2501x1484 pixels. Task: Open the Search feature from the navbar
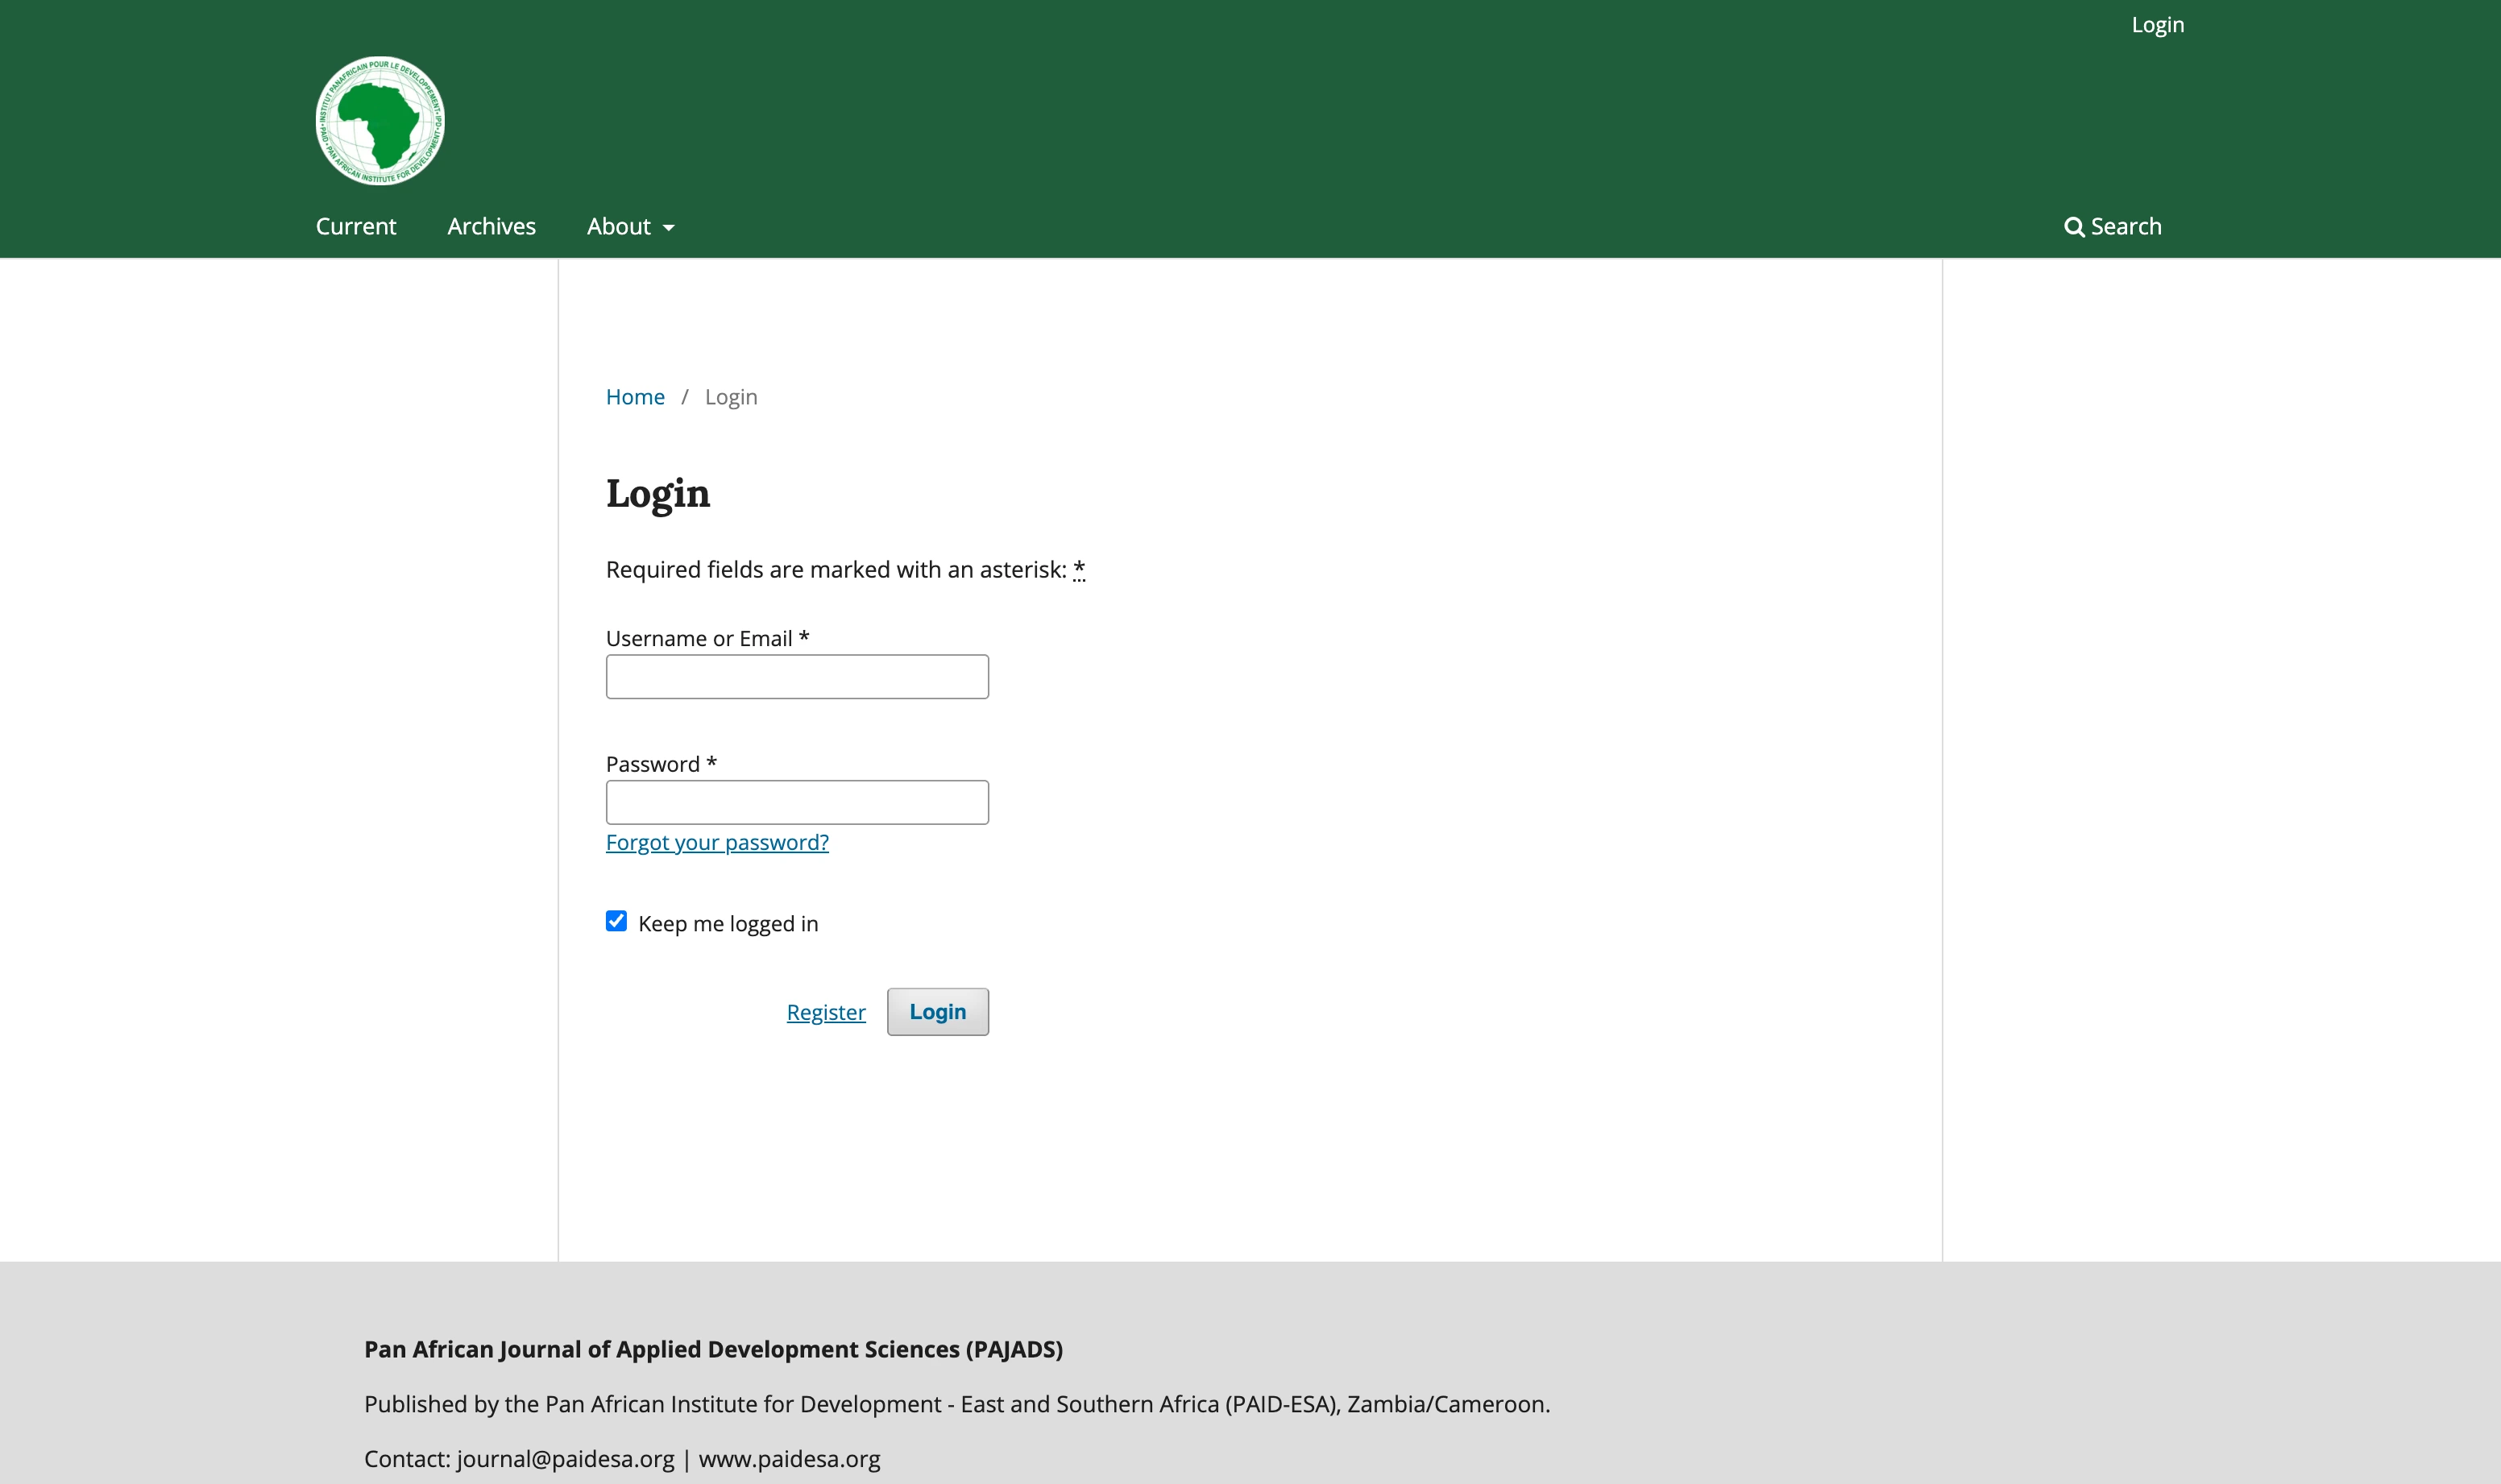(2113, 226)
